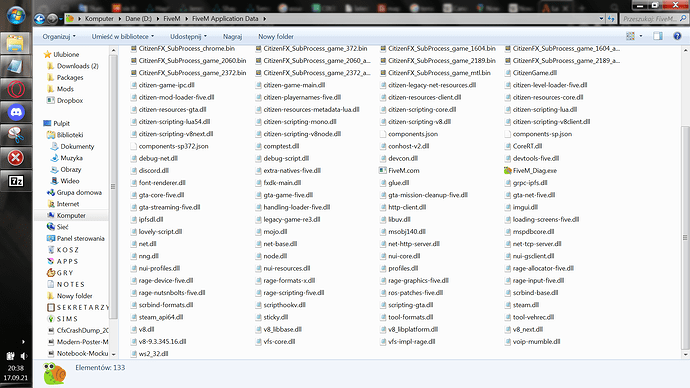Image resolution: width=690 pixels, height=388 pixels.
Task: Click the Grupa domowa icon
Action: [x=51, y=192]
